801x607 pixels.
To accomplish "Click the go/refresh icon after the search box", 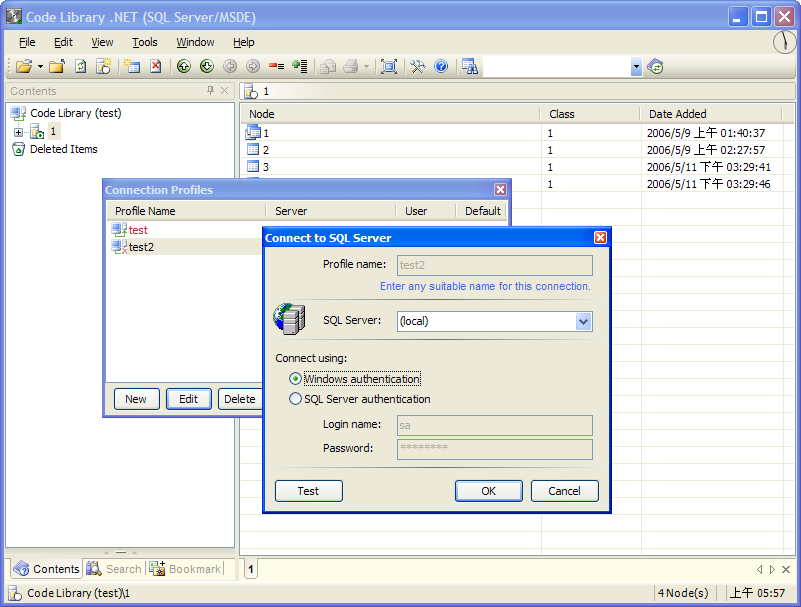I will [x=655, y=66].
